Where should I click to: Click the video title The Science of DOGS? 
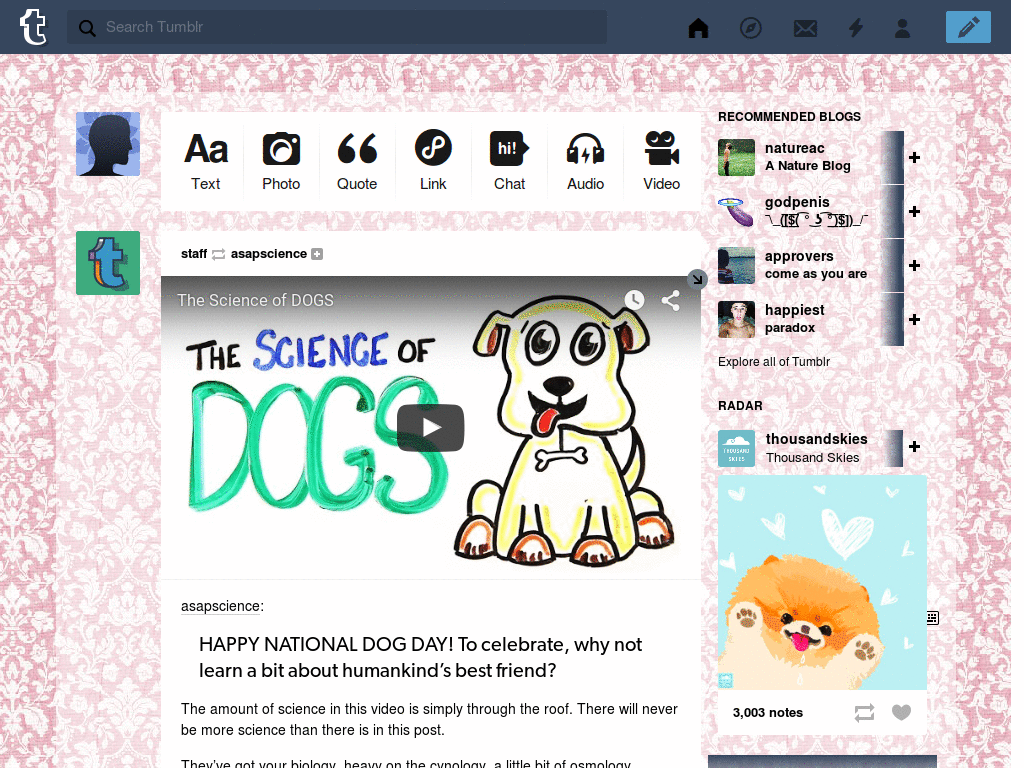point(255,300)
